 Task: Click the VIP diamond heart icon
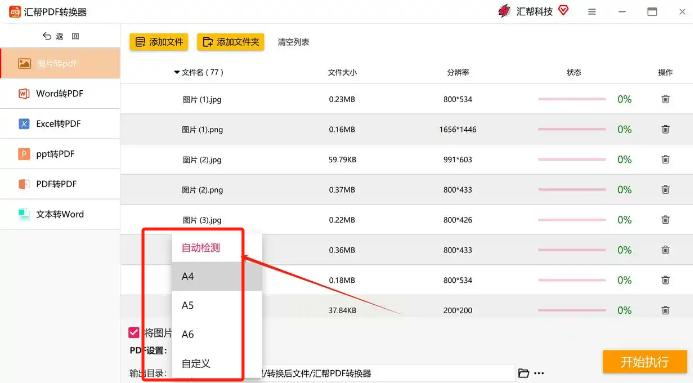[563, 10]
